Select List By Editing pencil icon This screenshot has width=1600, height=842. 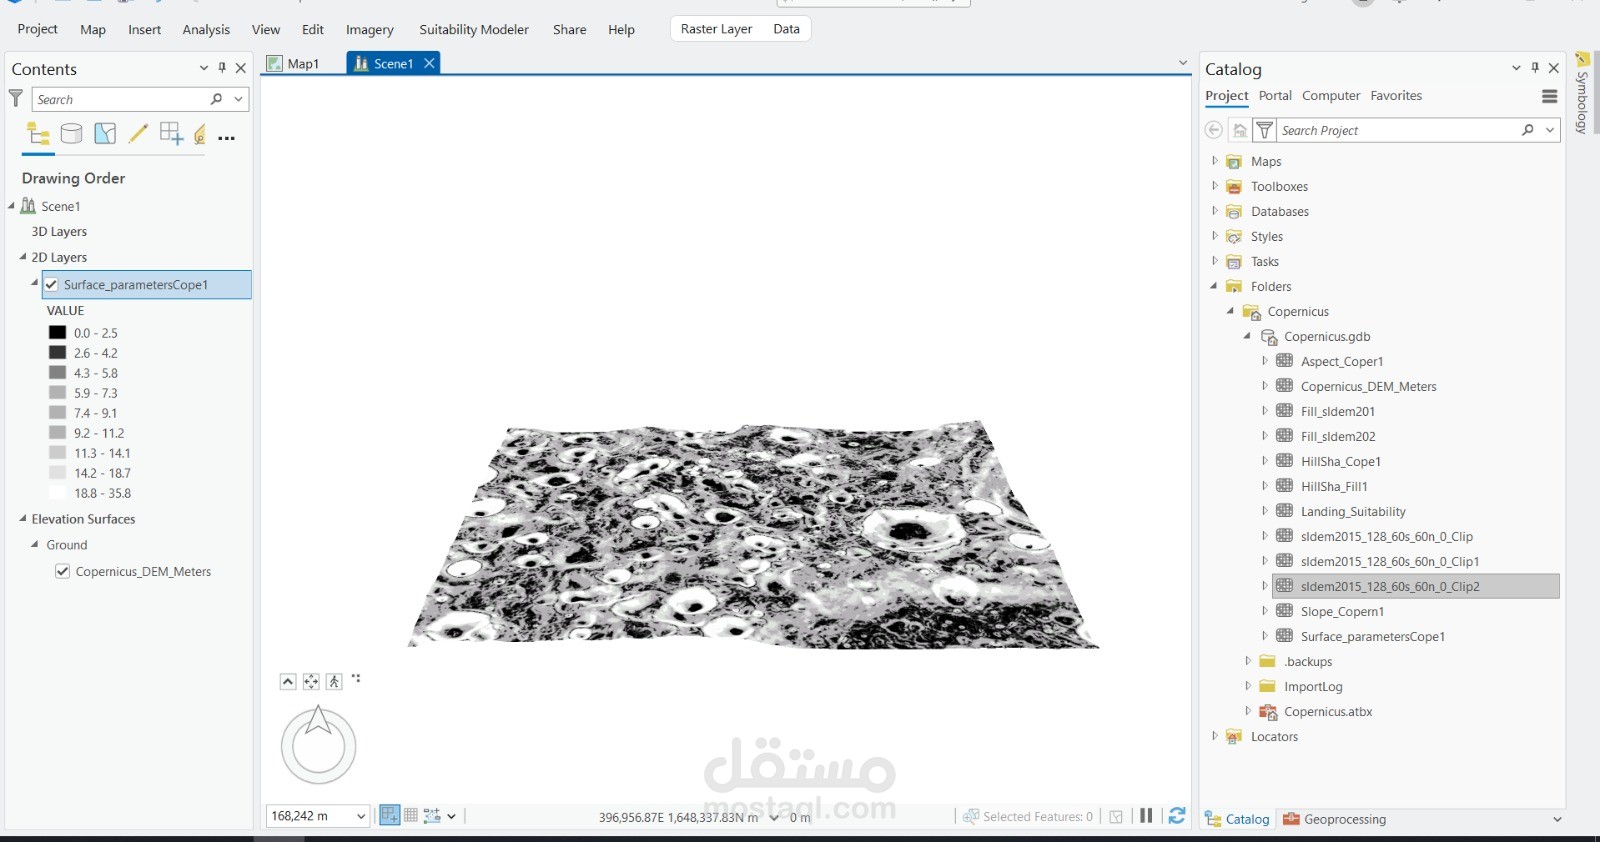pos(138,134)
